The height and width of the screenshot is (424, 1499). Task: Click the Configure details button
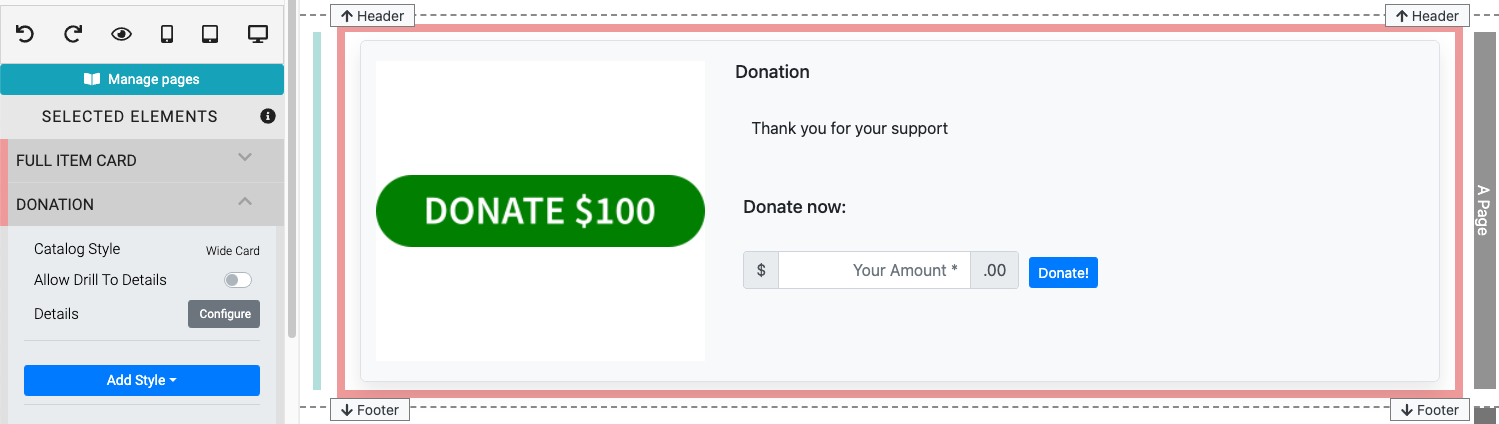224,314
